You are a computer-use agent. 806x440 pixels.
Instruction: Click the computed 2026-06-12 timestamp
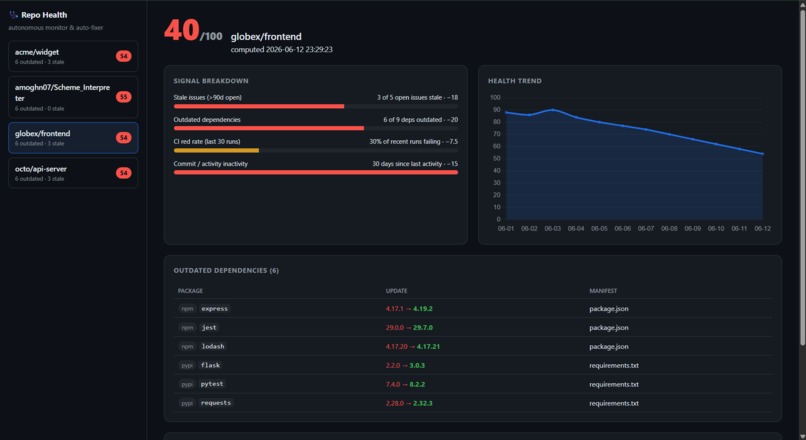tap(282, 50)
